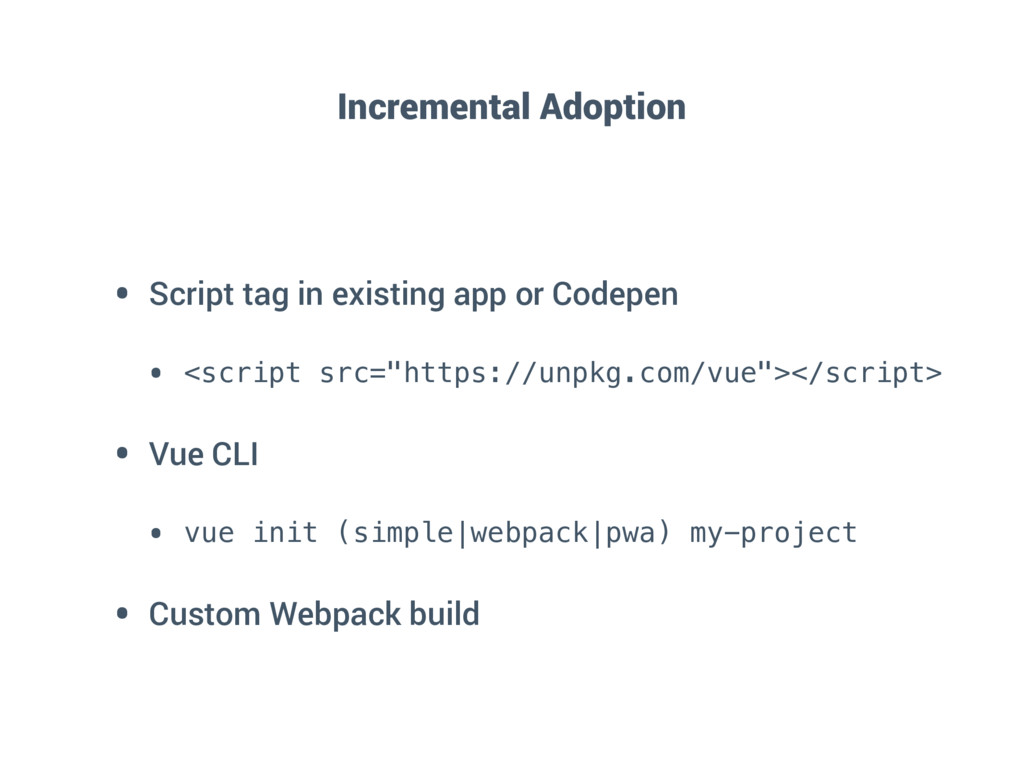This screenshot has width=1024, height=768.
Task: Click the bullet before vue init command
Action: point(155,534)
